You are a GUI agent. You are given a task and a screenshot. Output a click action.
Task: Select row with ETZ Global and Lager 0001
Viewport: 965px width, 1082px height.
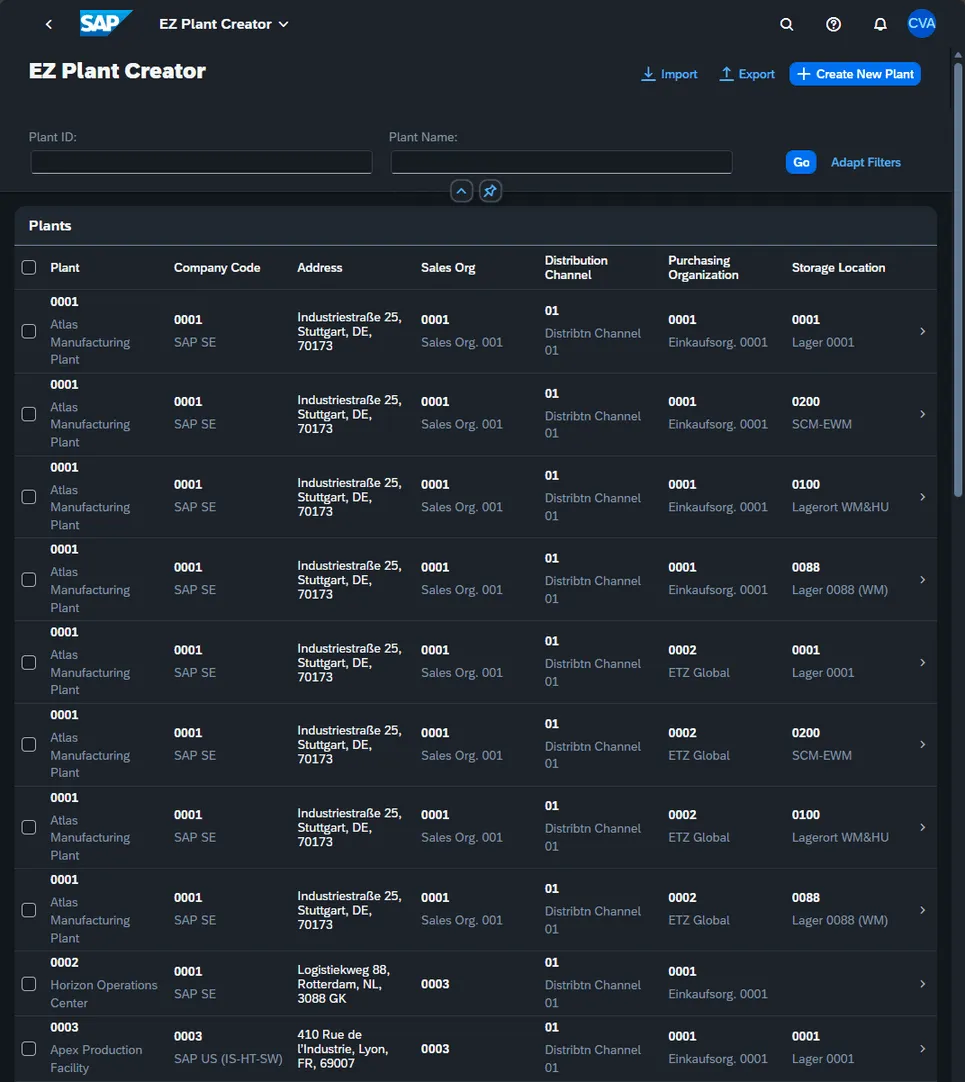click(29, 662)
